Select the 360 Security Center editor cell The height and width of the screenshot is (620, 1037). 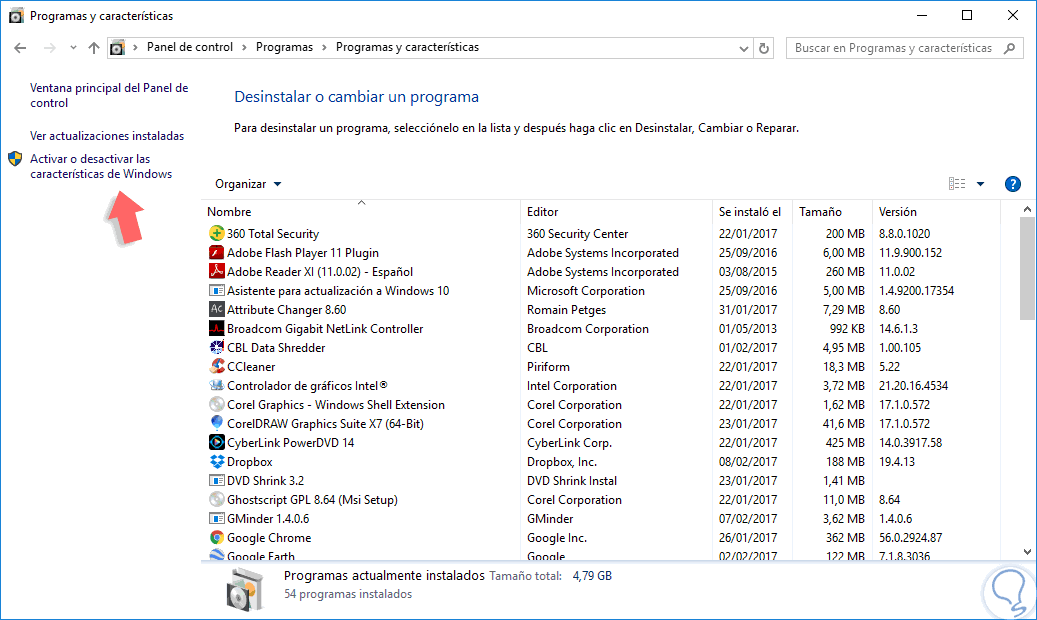click(577, 234)
